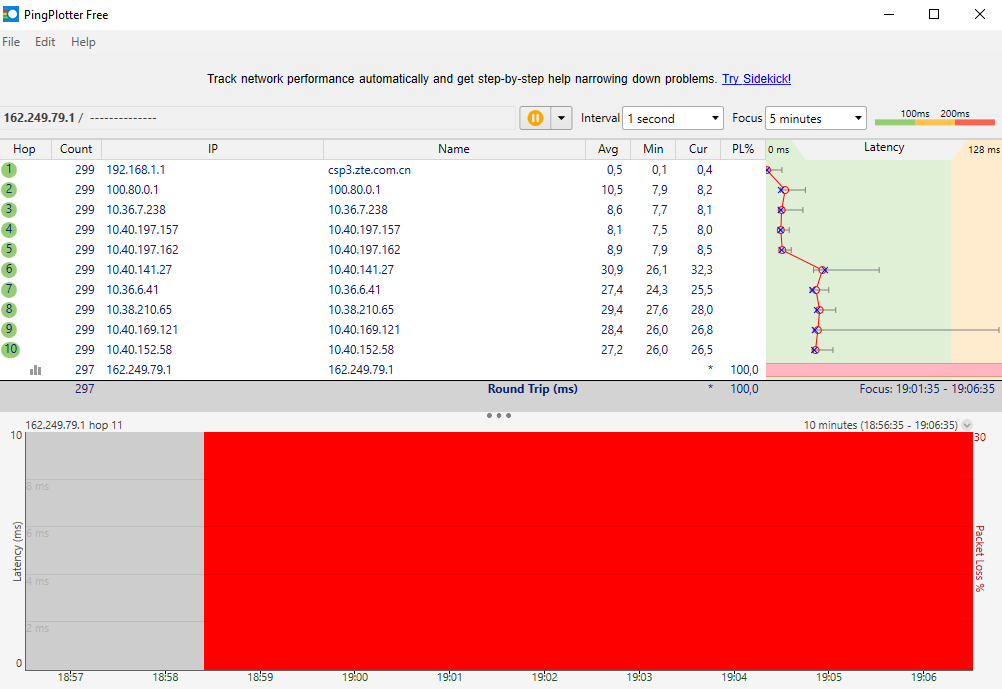Image resolution: width=1002 pixels, height=689 pixels.
Task: Click the Min column header
Action: [653, 149]
